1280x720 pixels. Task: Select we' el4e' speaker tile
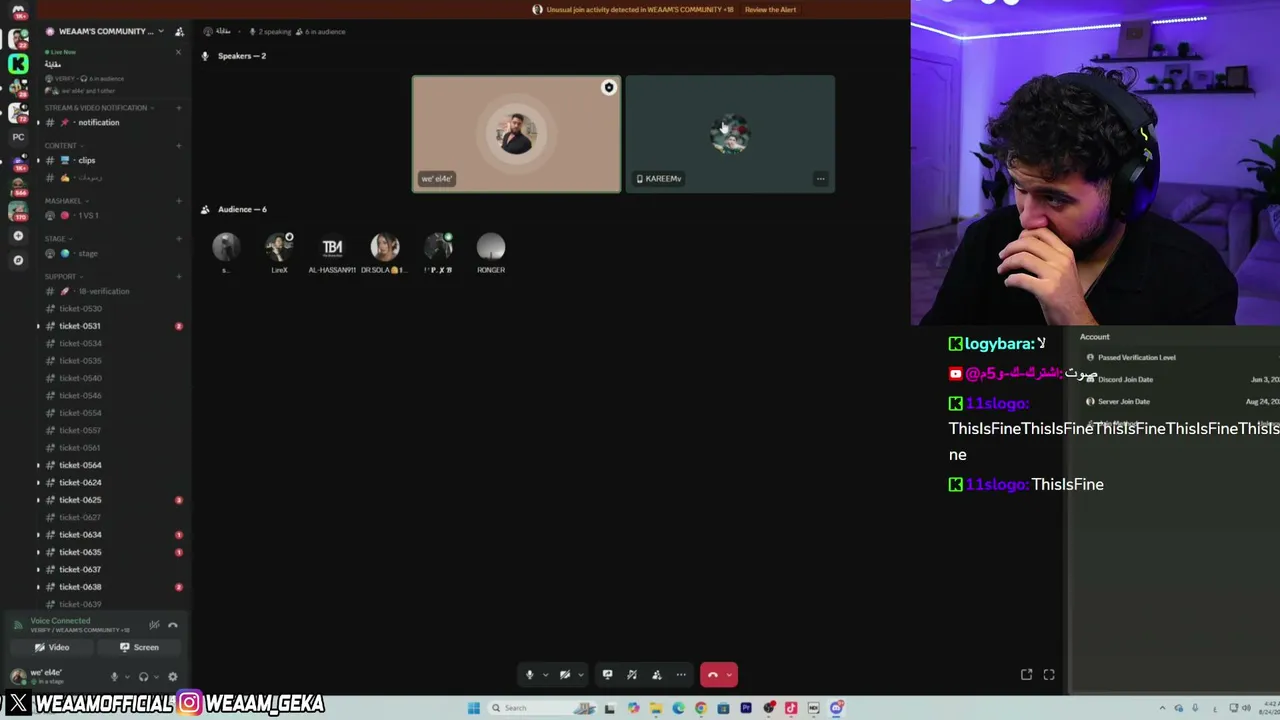tap(516, 134)
